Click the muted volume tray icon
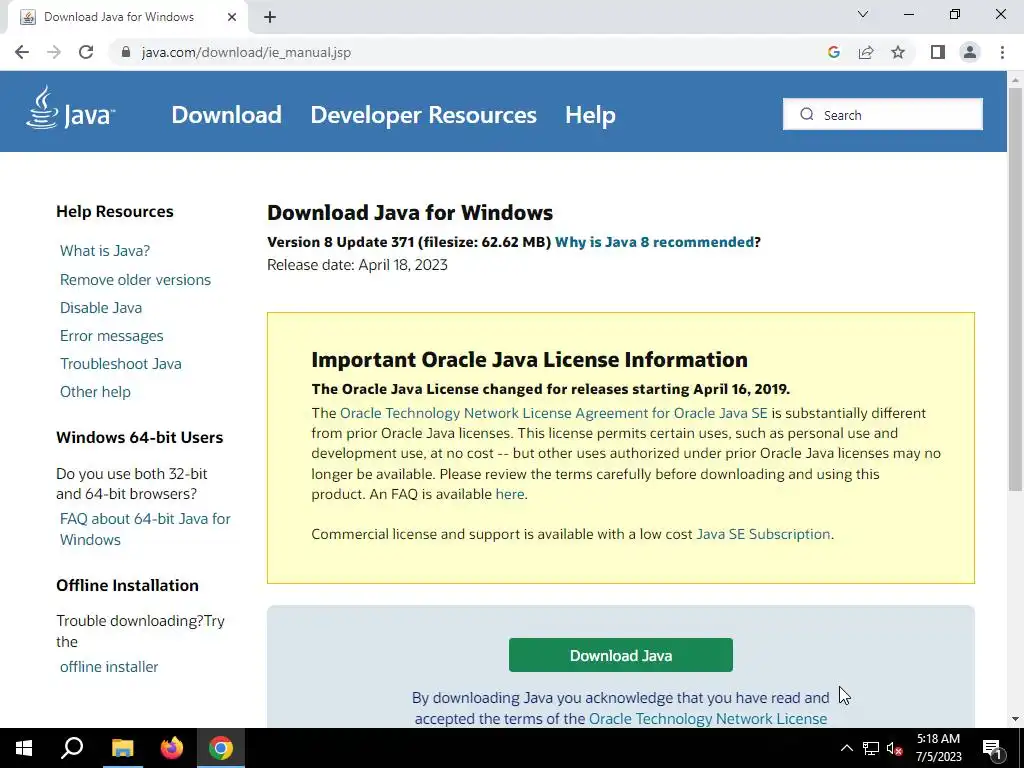The width and height of the screenshot is (1024, 768). 895,748
